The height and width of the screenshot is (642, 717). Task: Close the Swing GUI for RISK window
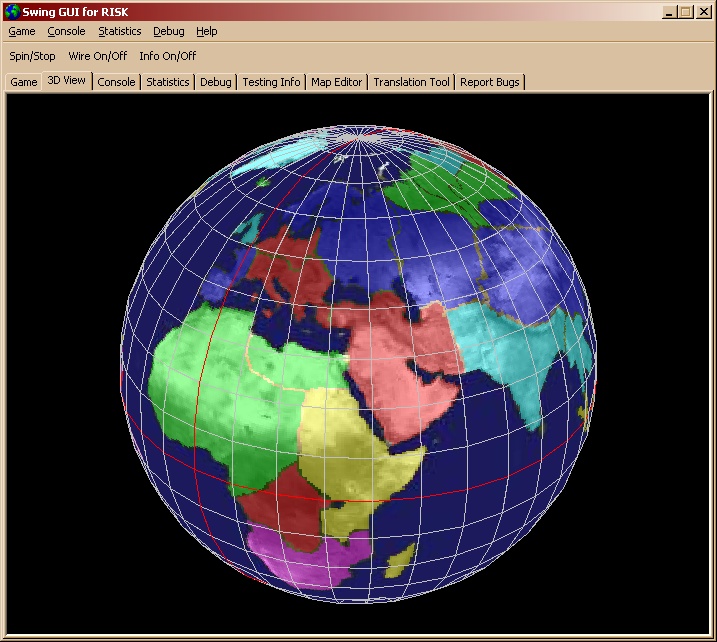[703, 12]
